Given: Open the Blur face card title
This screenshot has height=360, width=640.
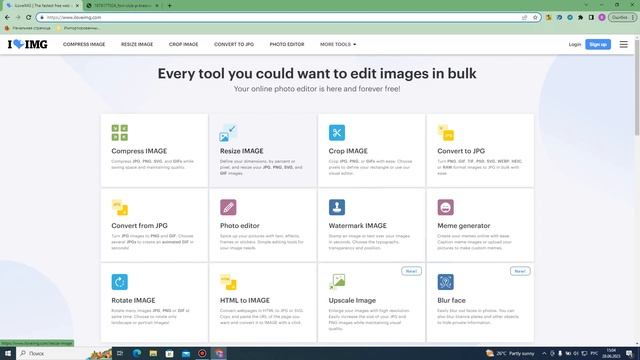Looking at the screenshot, I should 451,300.
